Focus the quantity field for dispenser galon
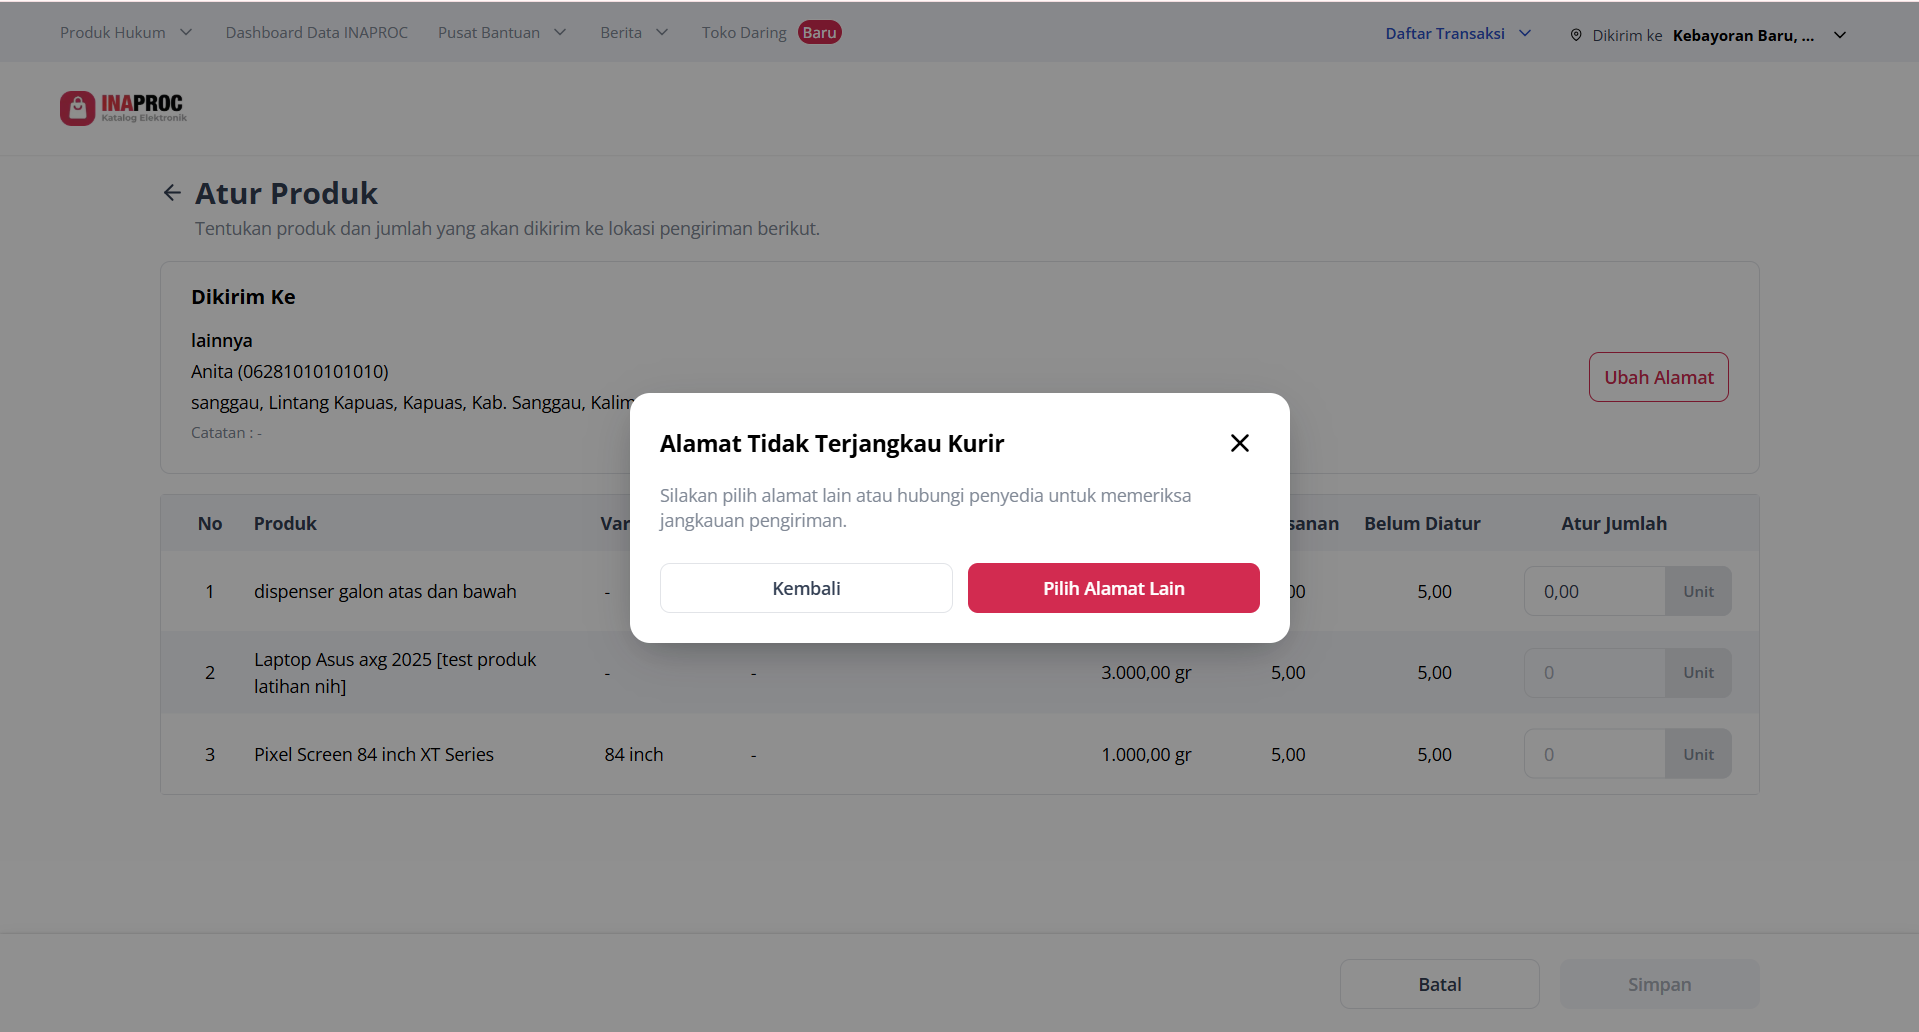 click(1595, 591)
